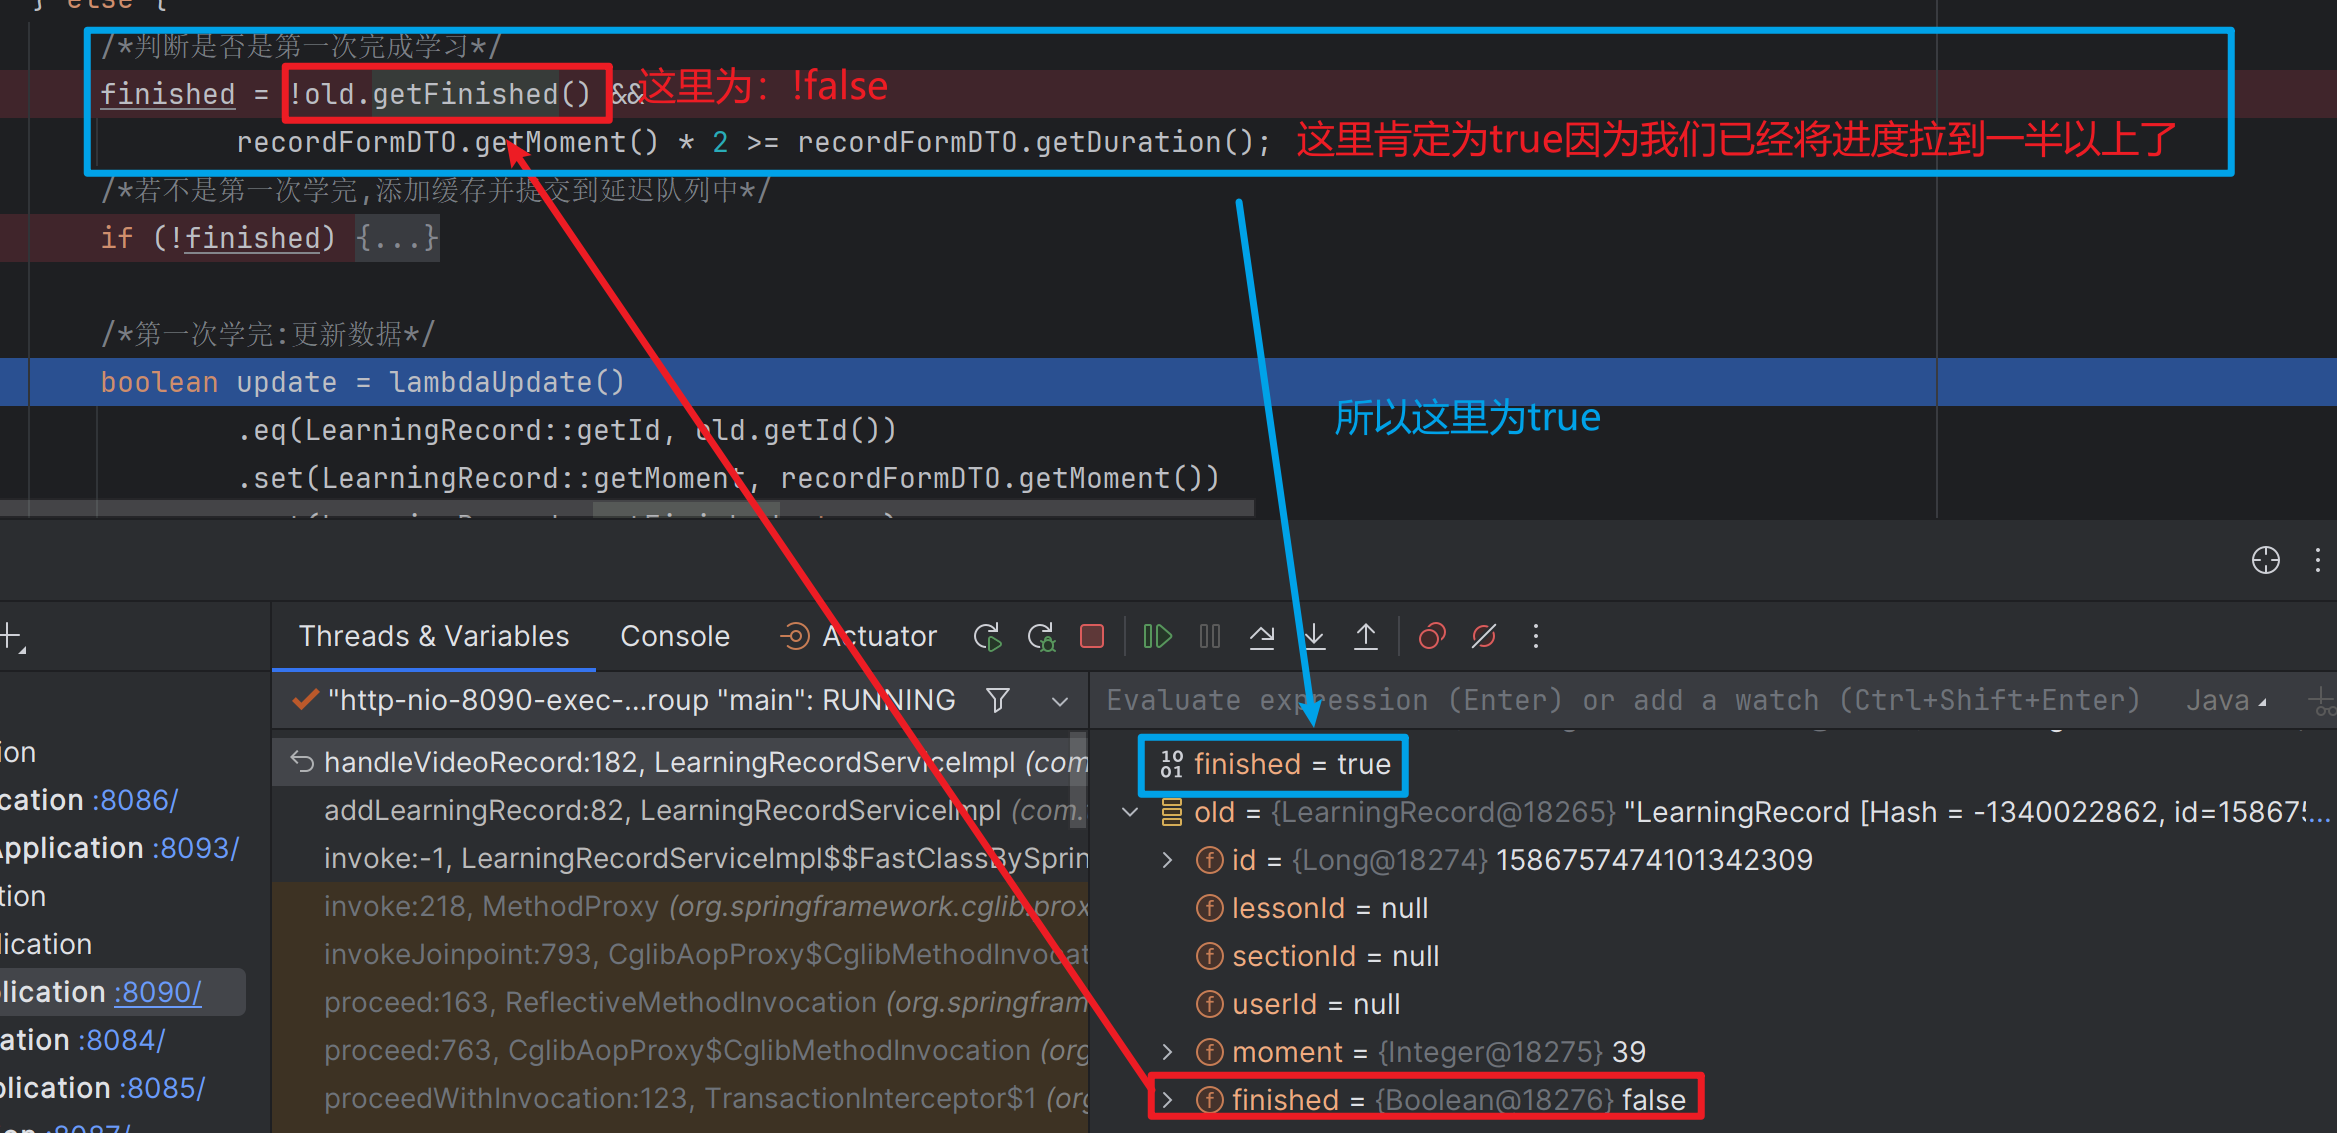Expand the finished Boolean field node
2337x1133 pixels.
point(1167,1100)
